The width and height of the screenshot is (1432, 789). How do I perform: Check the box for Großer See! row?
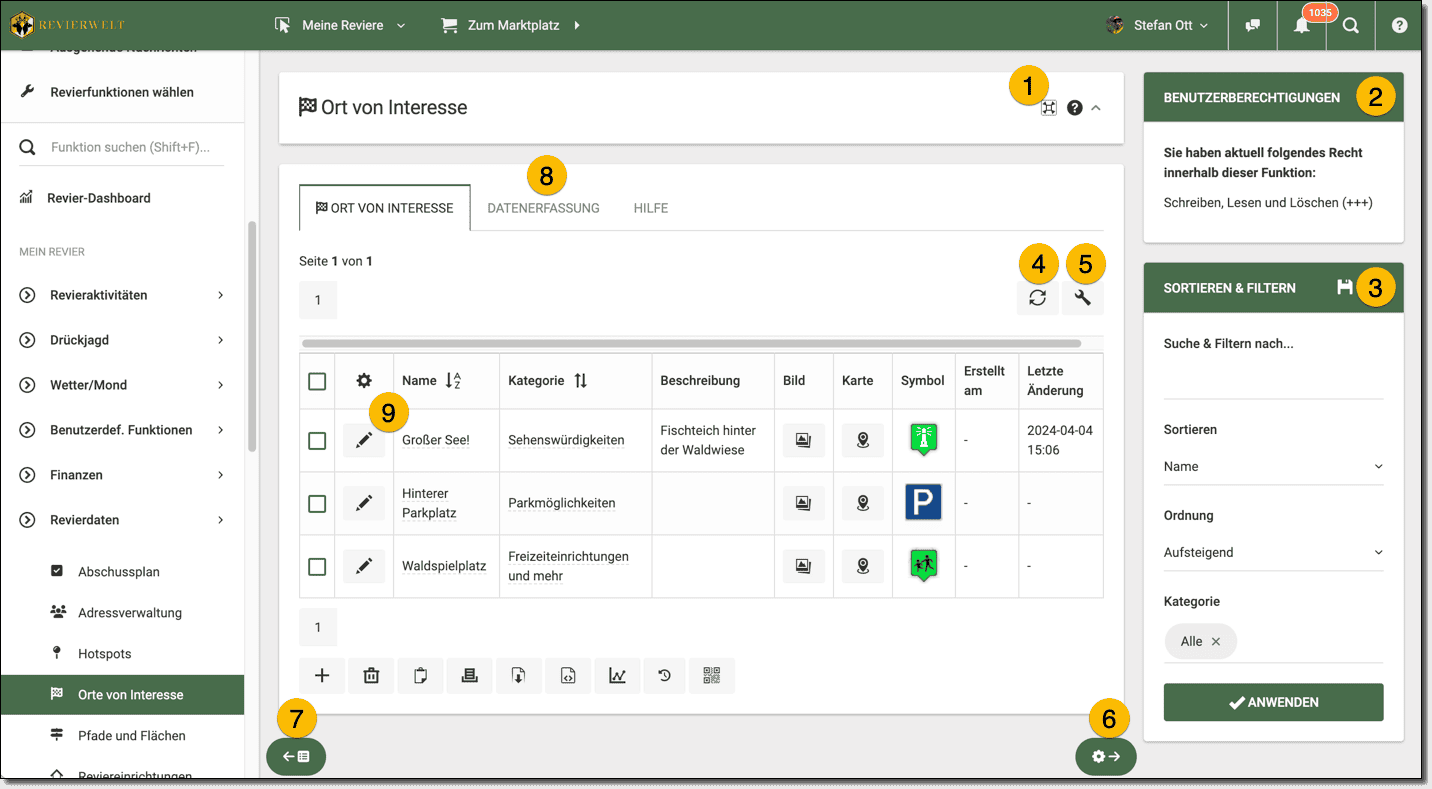click(x=317, y=441)
